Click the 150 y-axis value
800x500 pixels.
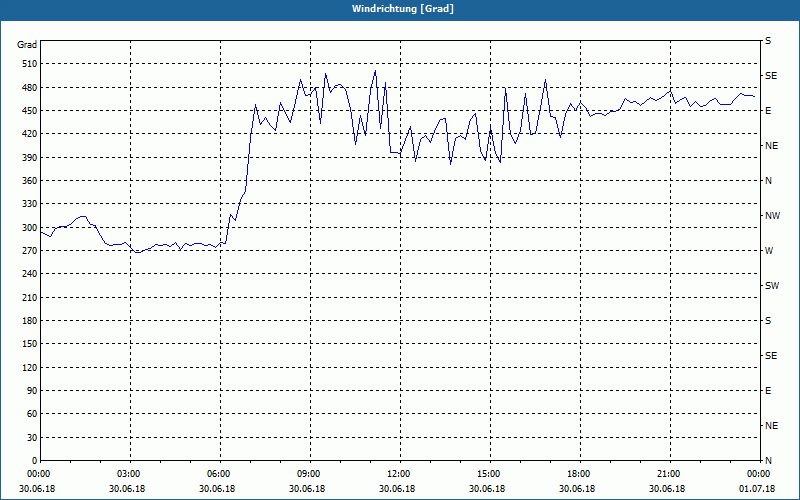pos(30,344)
